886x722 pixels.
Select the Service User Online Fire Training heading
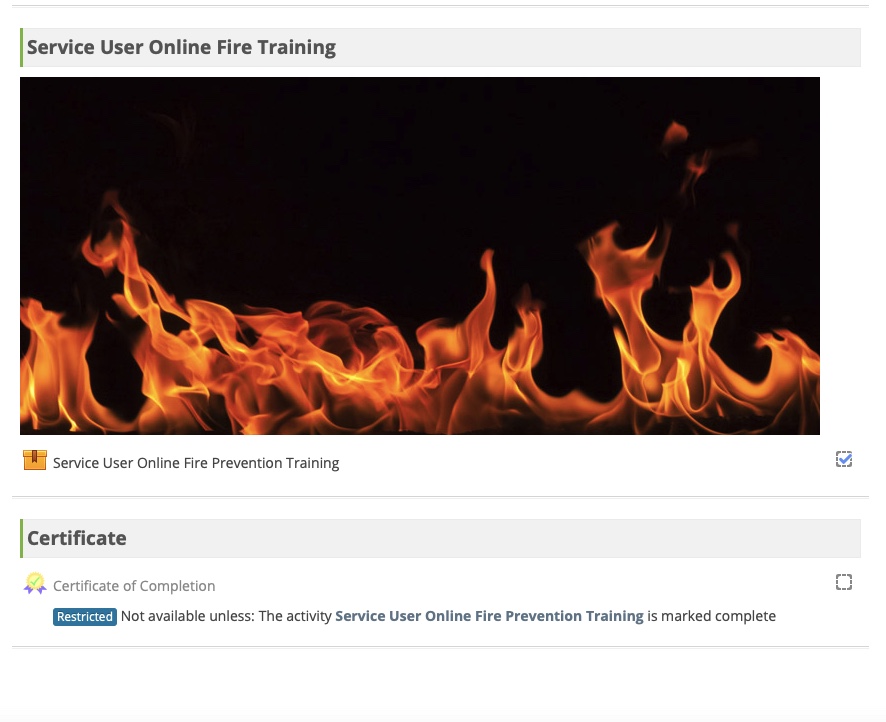[x=181, y=47]
